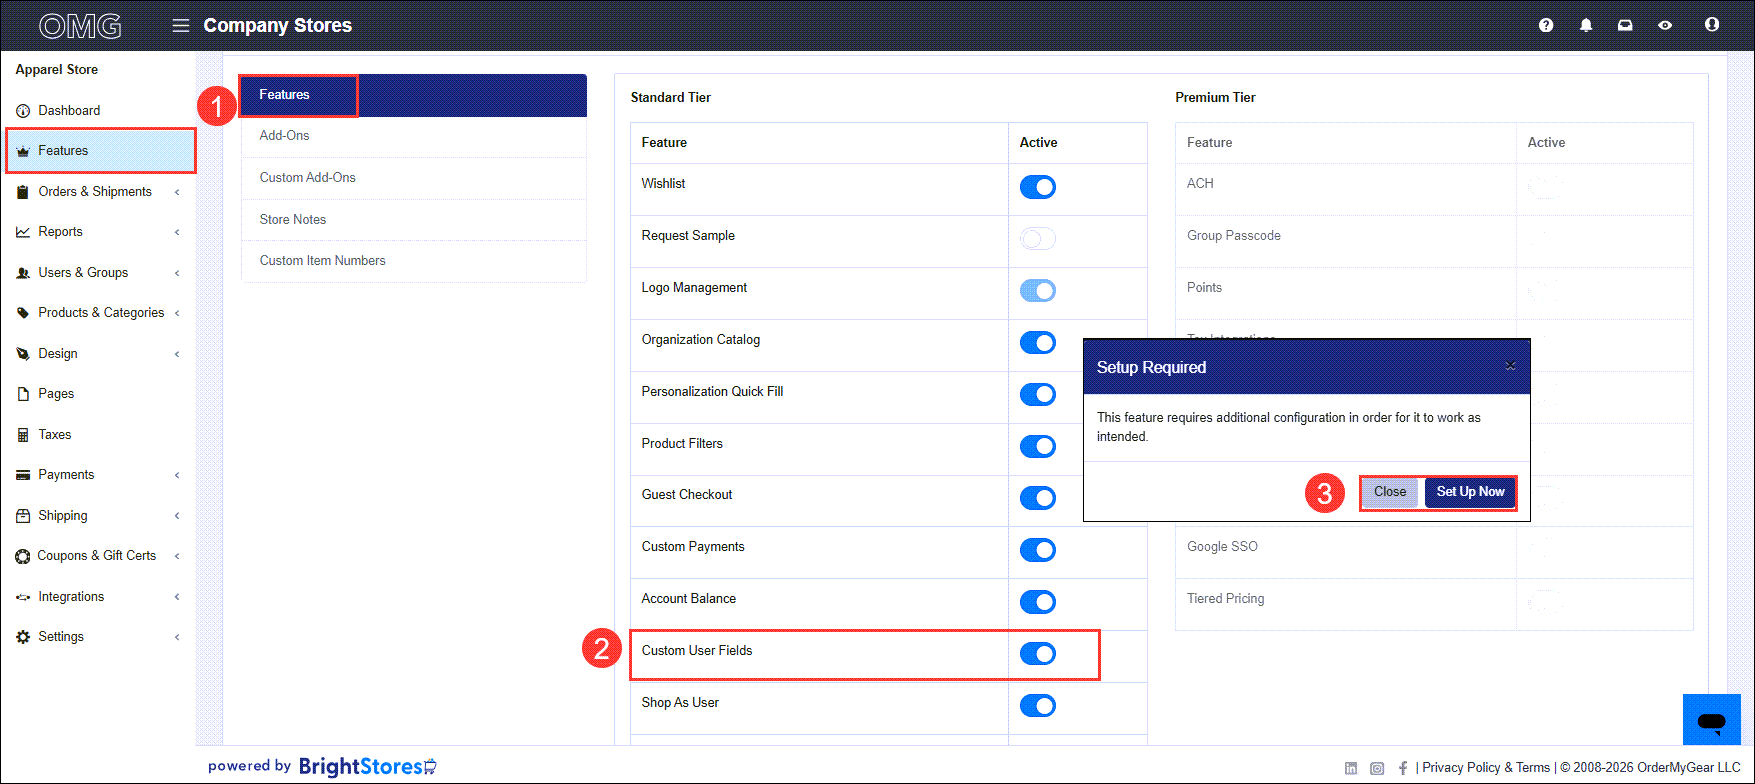The height and width of the screenshot is (784, 1755).
Task: Click the Settings gear icon
Action: coord(23,637)
